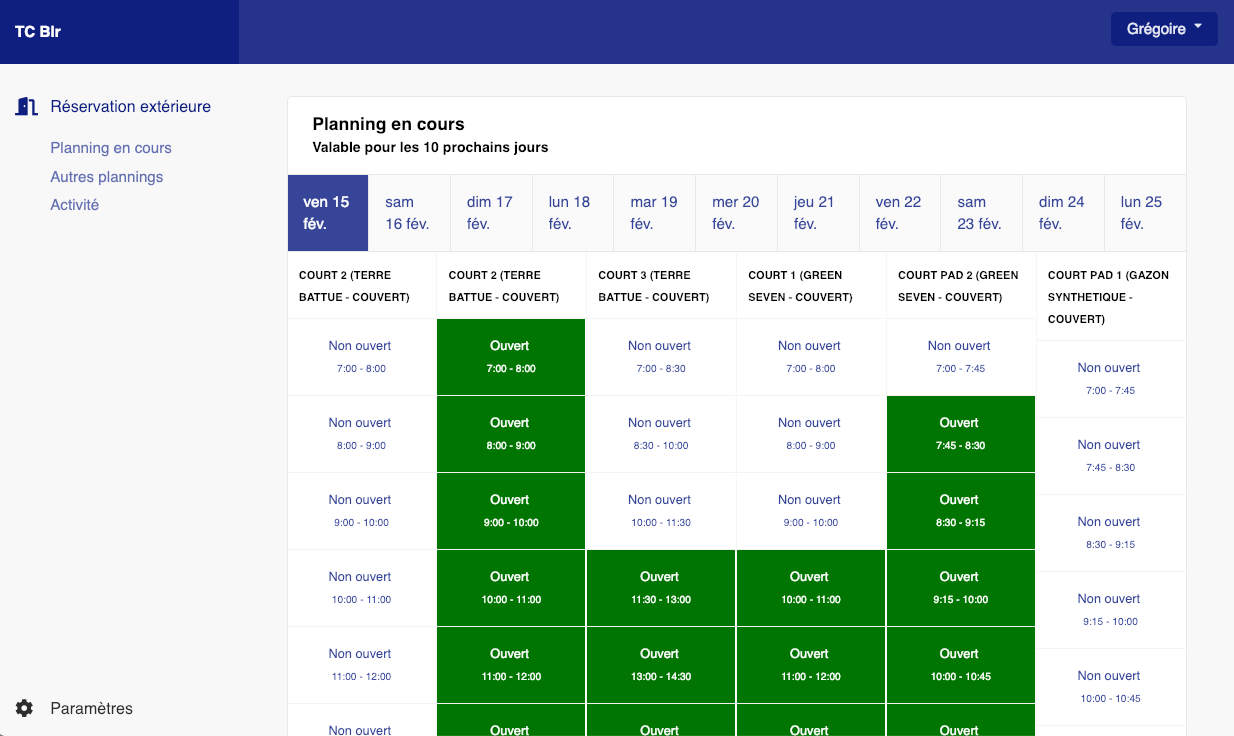1234x736 pixels.
Task: Open the mer 20 fév. planning
Action: pos(736,212)
